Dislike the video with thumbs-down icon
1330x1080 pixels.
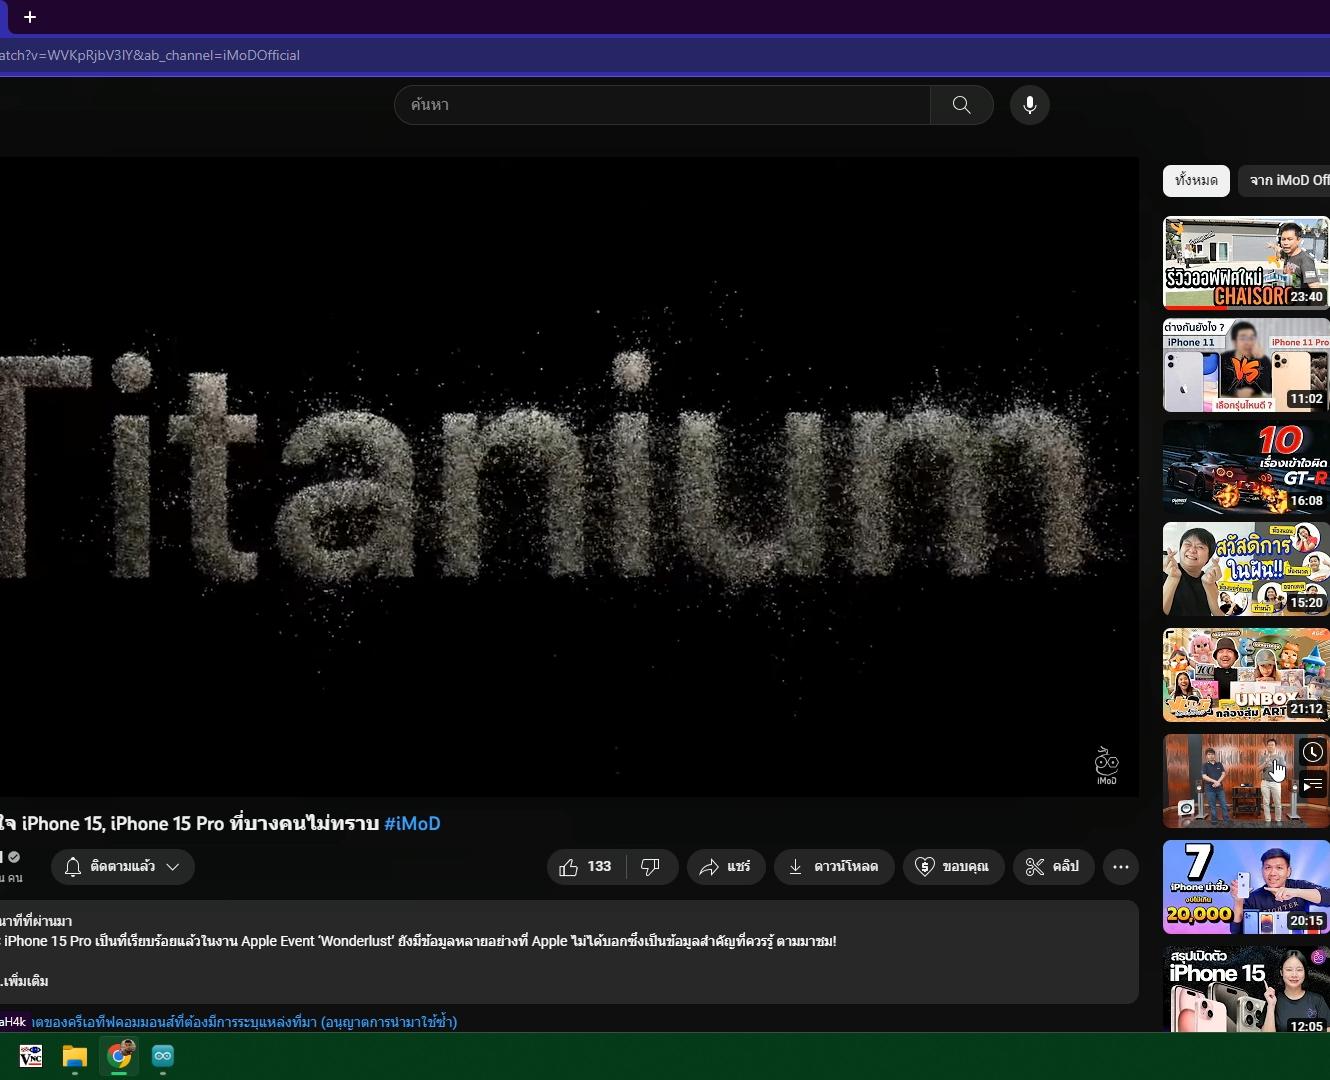(x=651, y=867)
